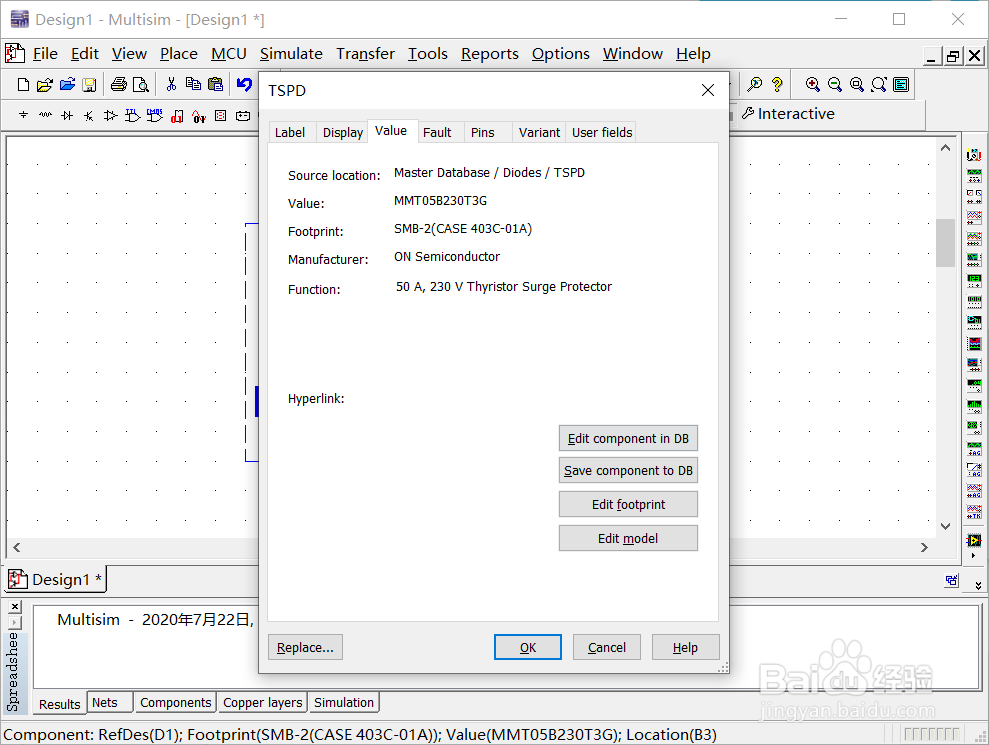Click the Zoom out icon

pyautogui.click(x=834, y=84)
